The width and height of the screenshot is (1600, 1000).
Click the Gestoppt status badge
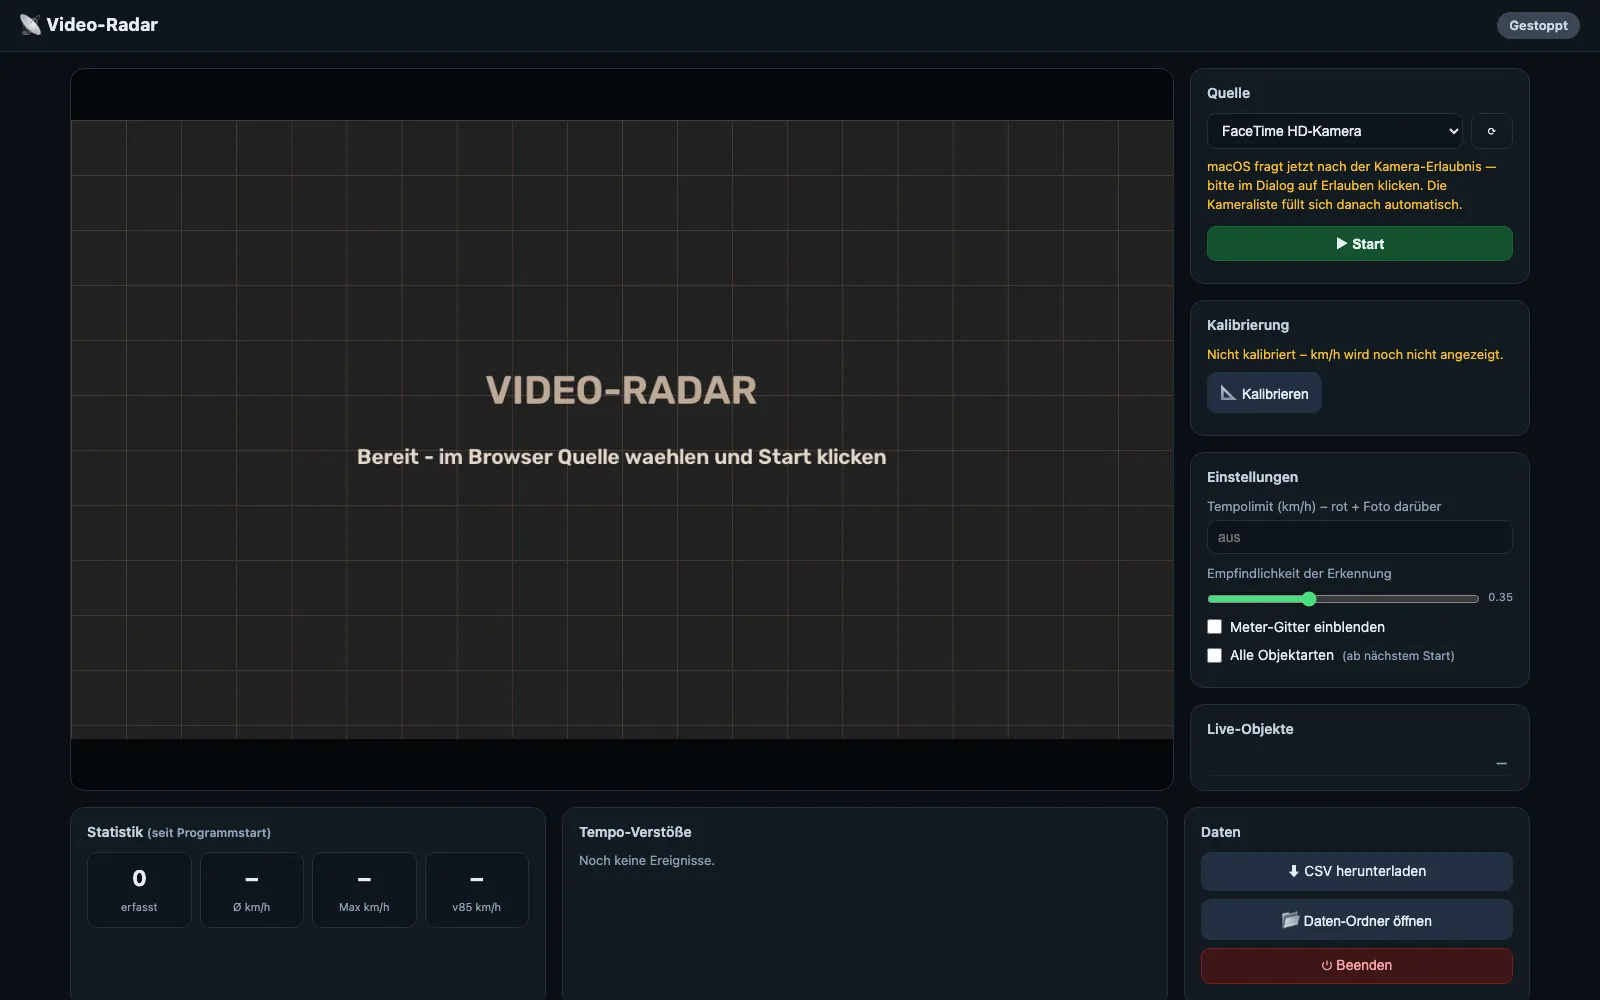pyautogui.click(x=1538, y=26)
